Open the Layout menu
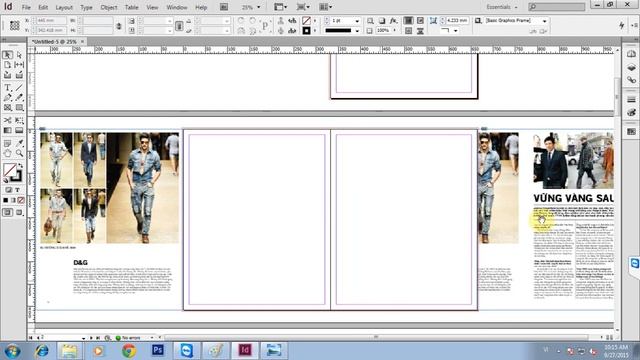The width and height of the screenshot is (640, 360). pyautogui.click(x=64, y=7)
